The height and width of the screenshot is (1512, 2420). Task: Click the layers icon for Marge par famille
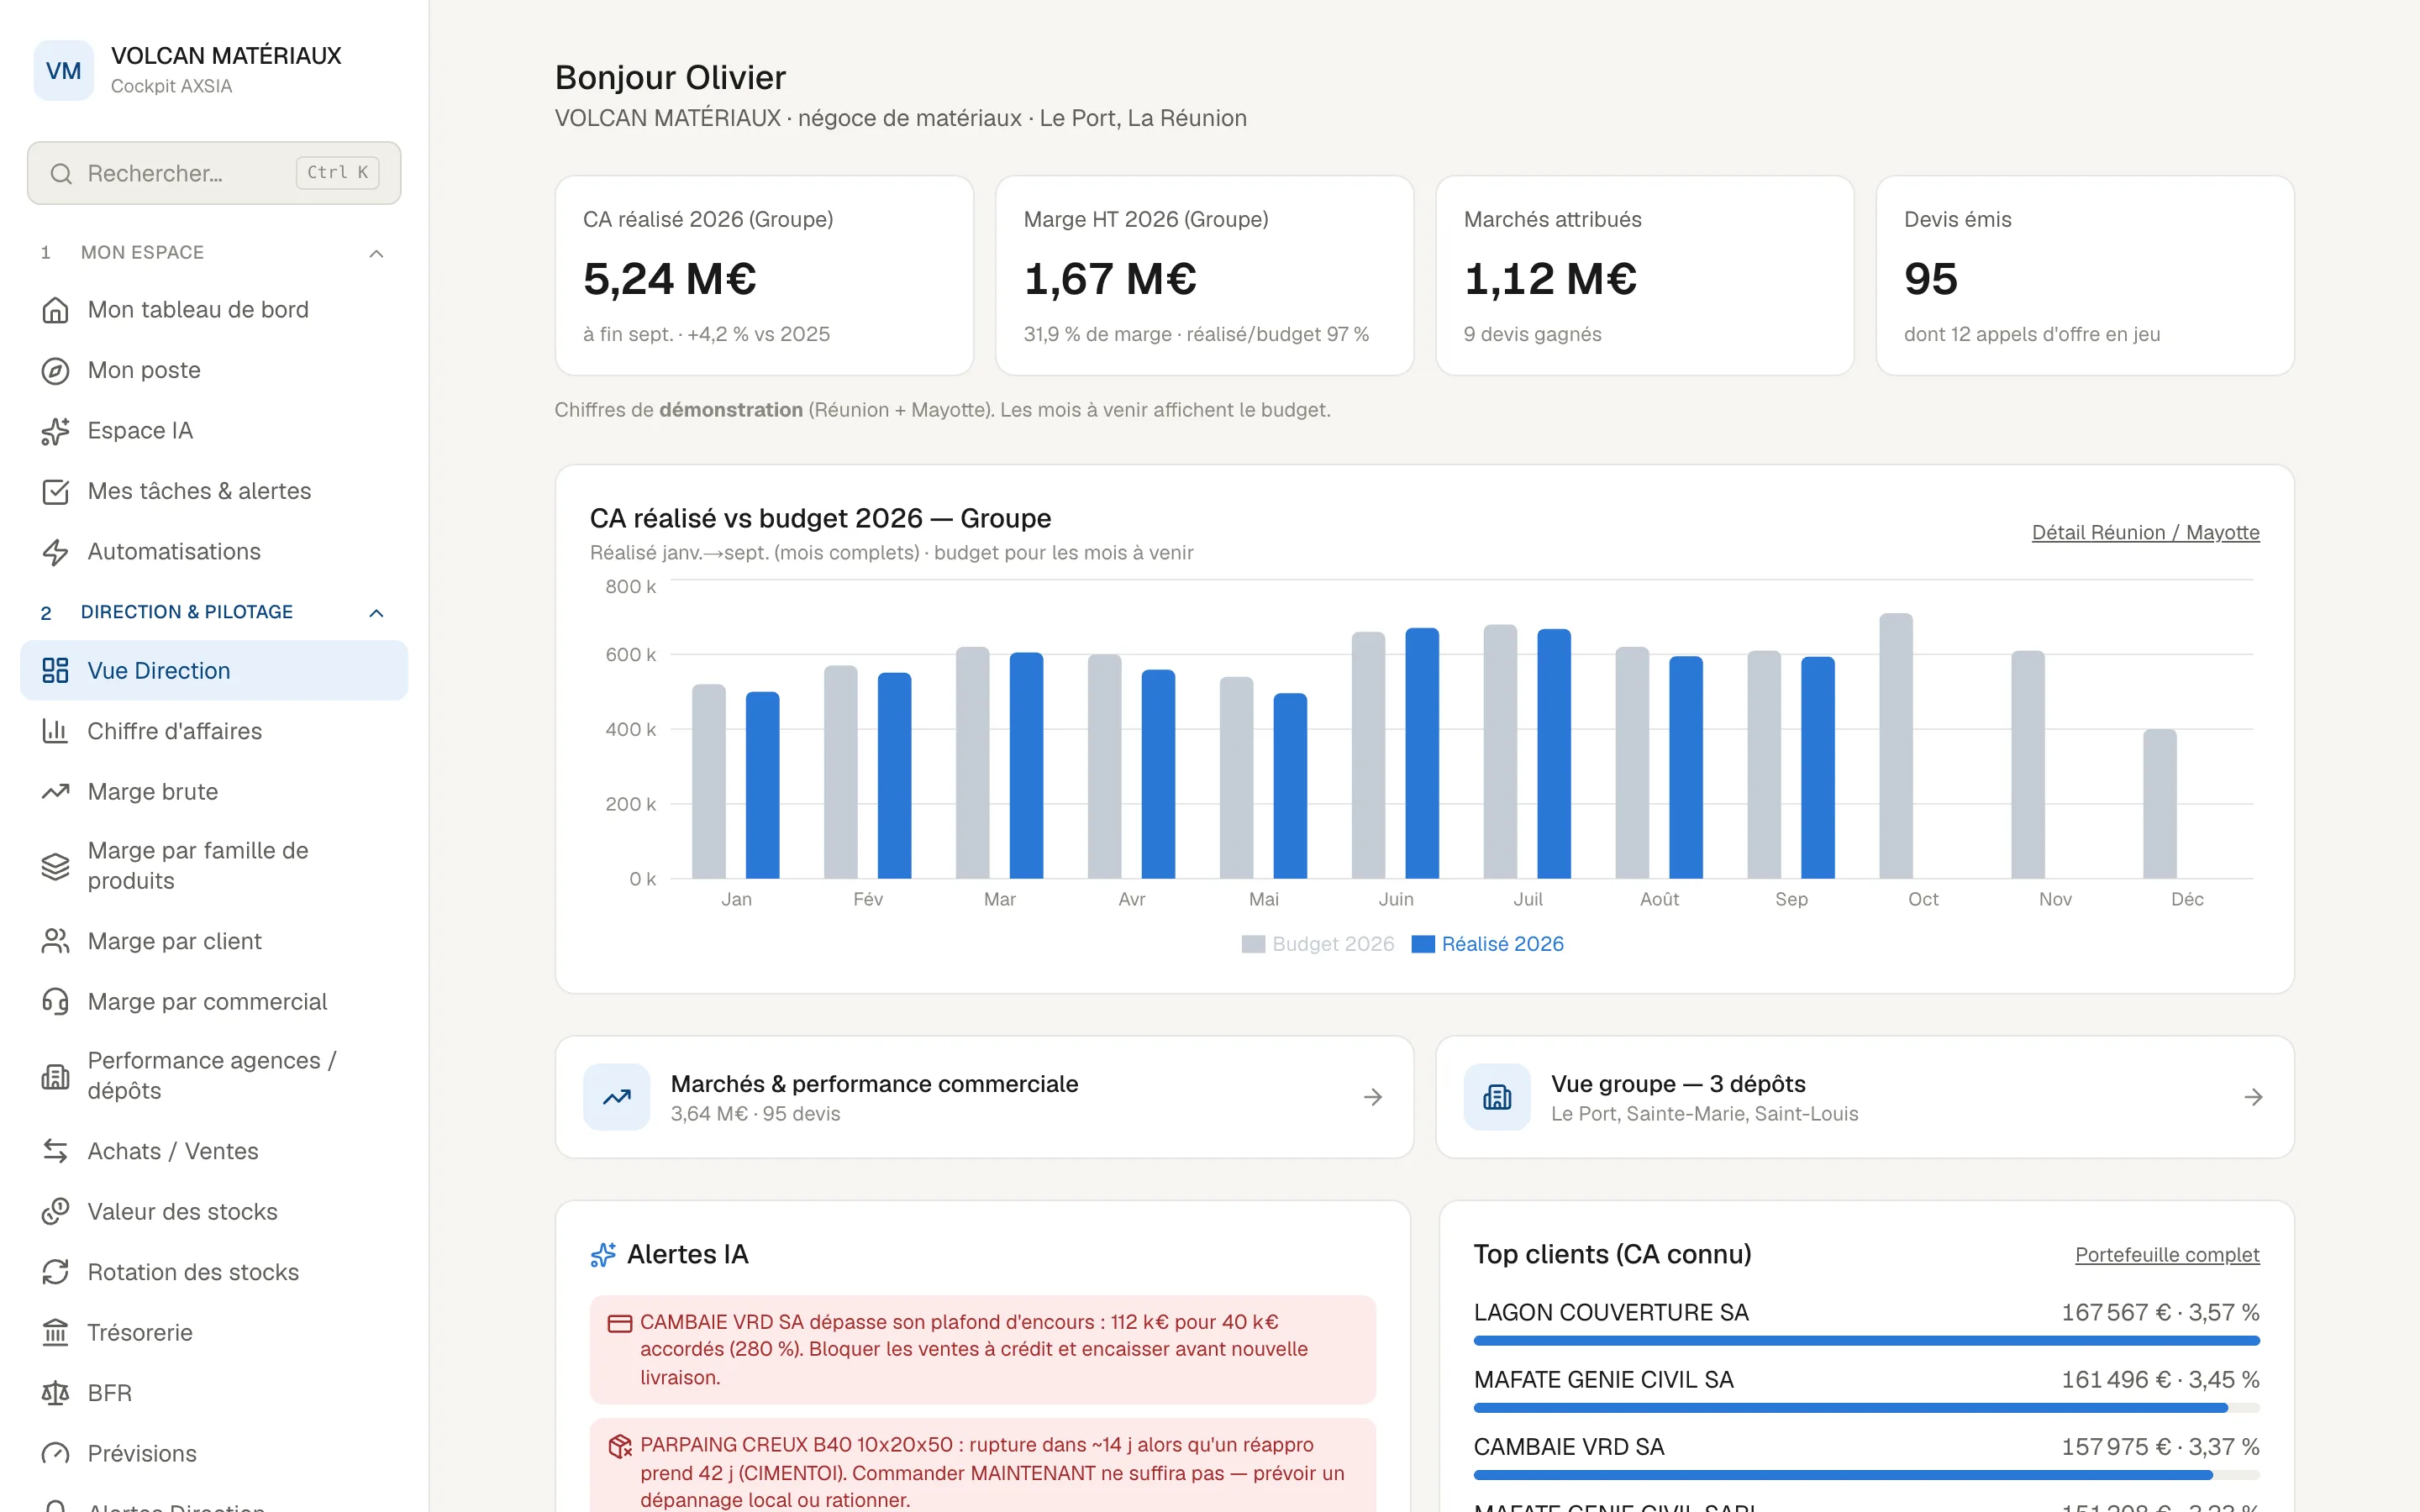tap(55, 866)
